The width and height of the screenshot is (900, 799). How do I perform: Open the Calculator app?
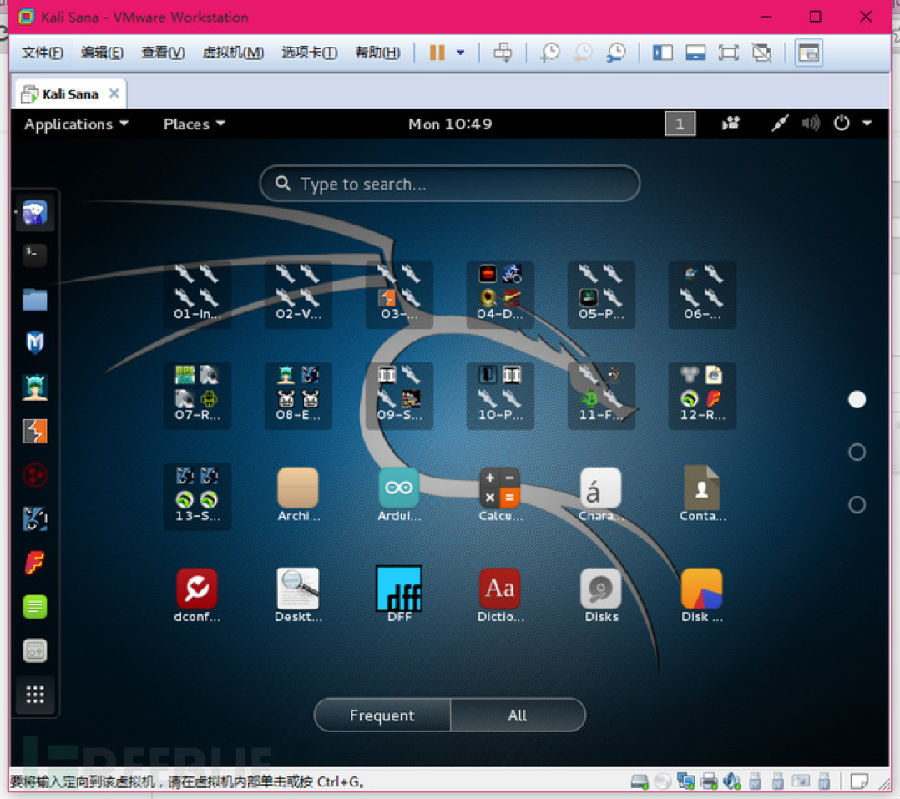[499, 493]
